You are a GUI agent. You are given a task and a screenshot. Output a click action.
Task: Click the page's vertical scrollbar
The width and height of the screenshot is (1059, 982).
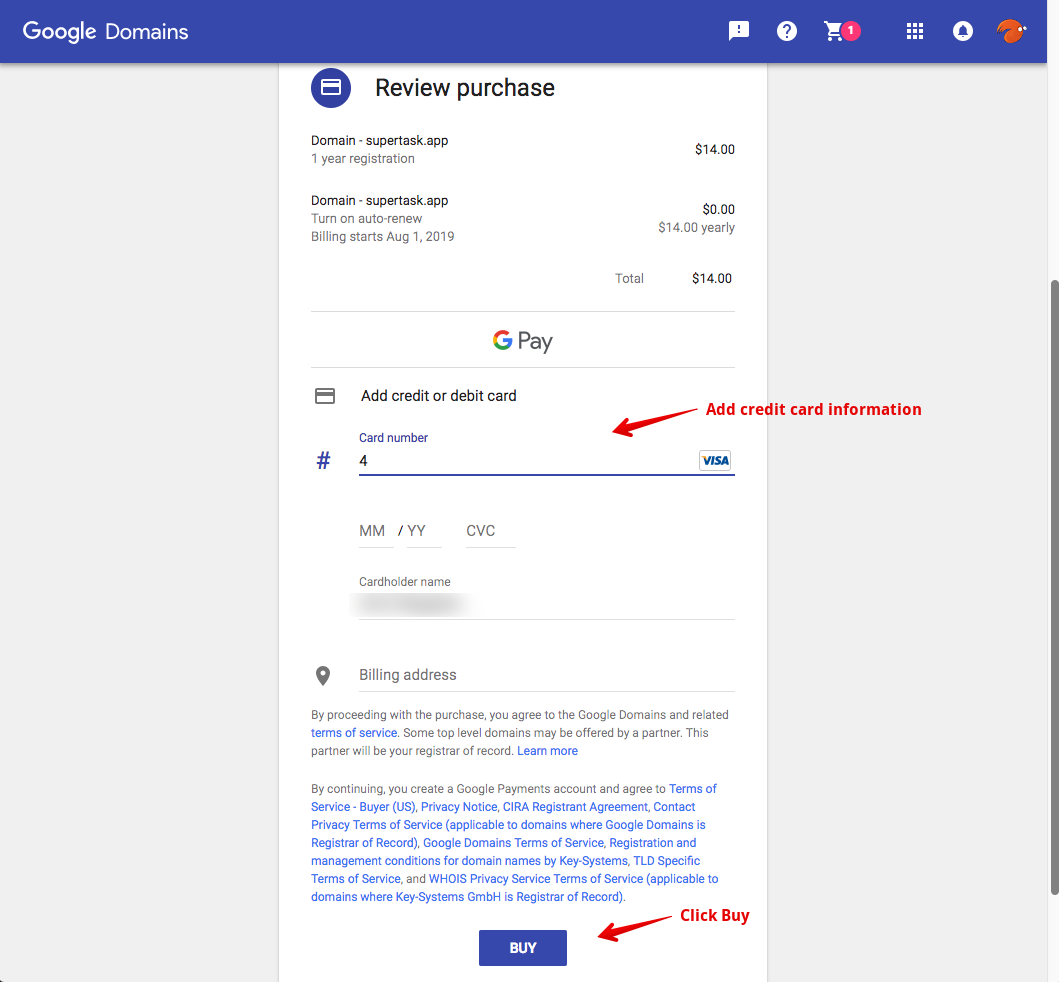click(1054, 588)
